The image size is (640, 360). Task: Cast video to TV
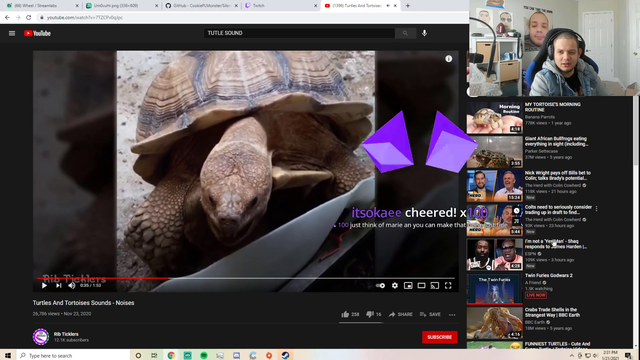click(435, 285)
